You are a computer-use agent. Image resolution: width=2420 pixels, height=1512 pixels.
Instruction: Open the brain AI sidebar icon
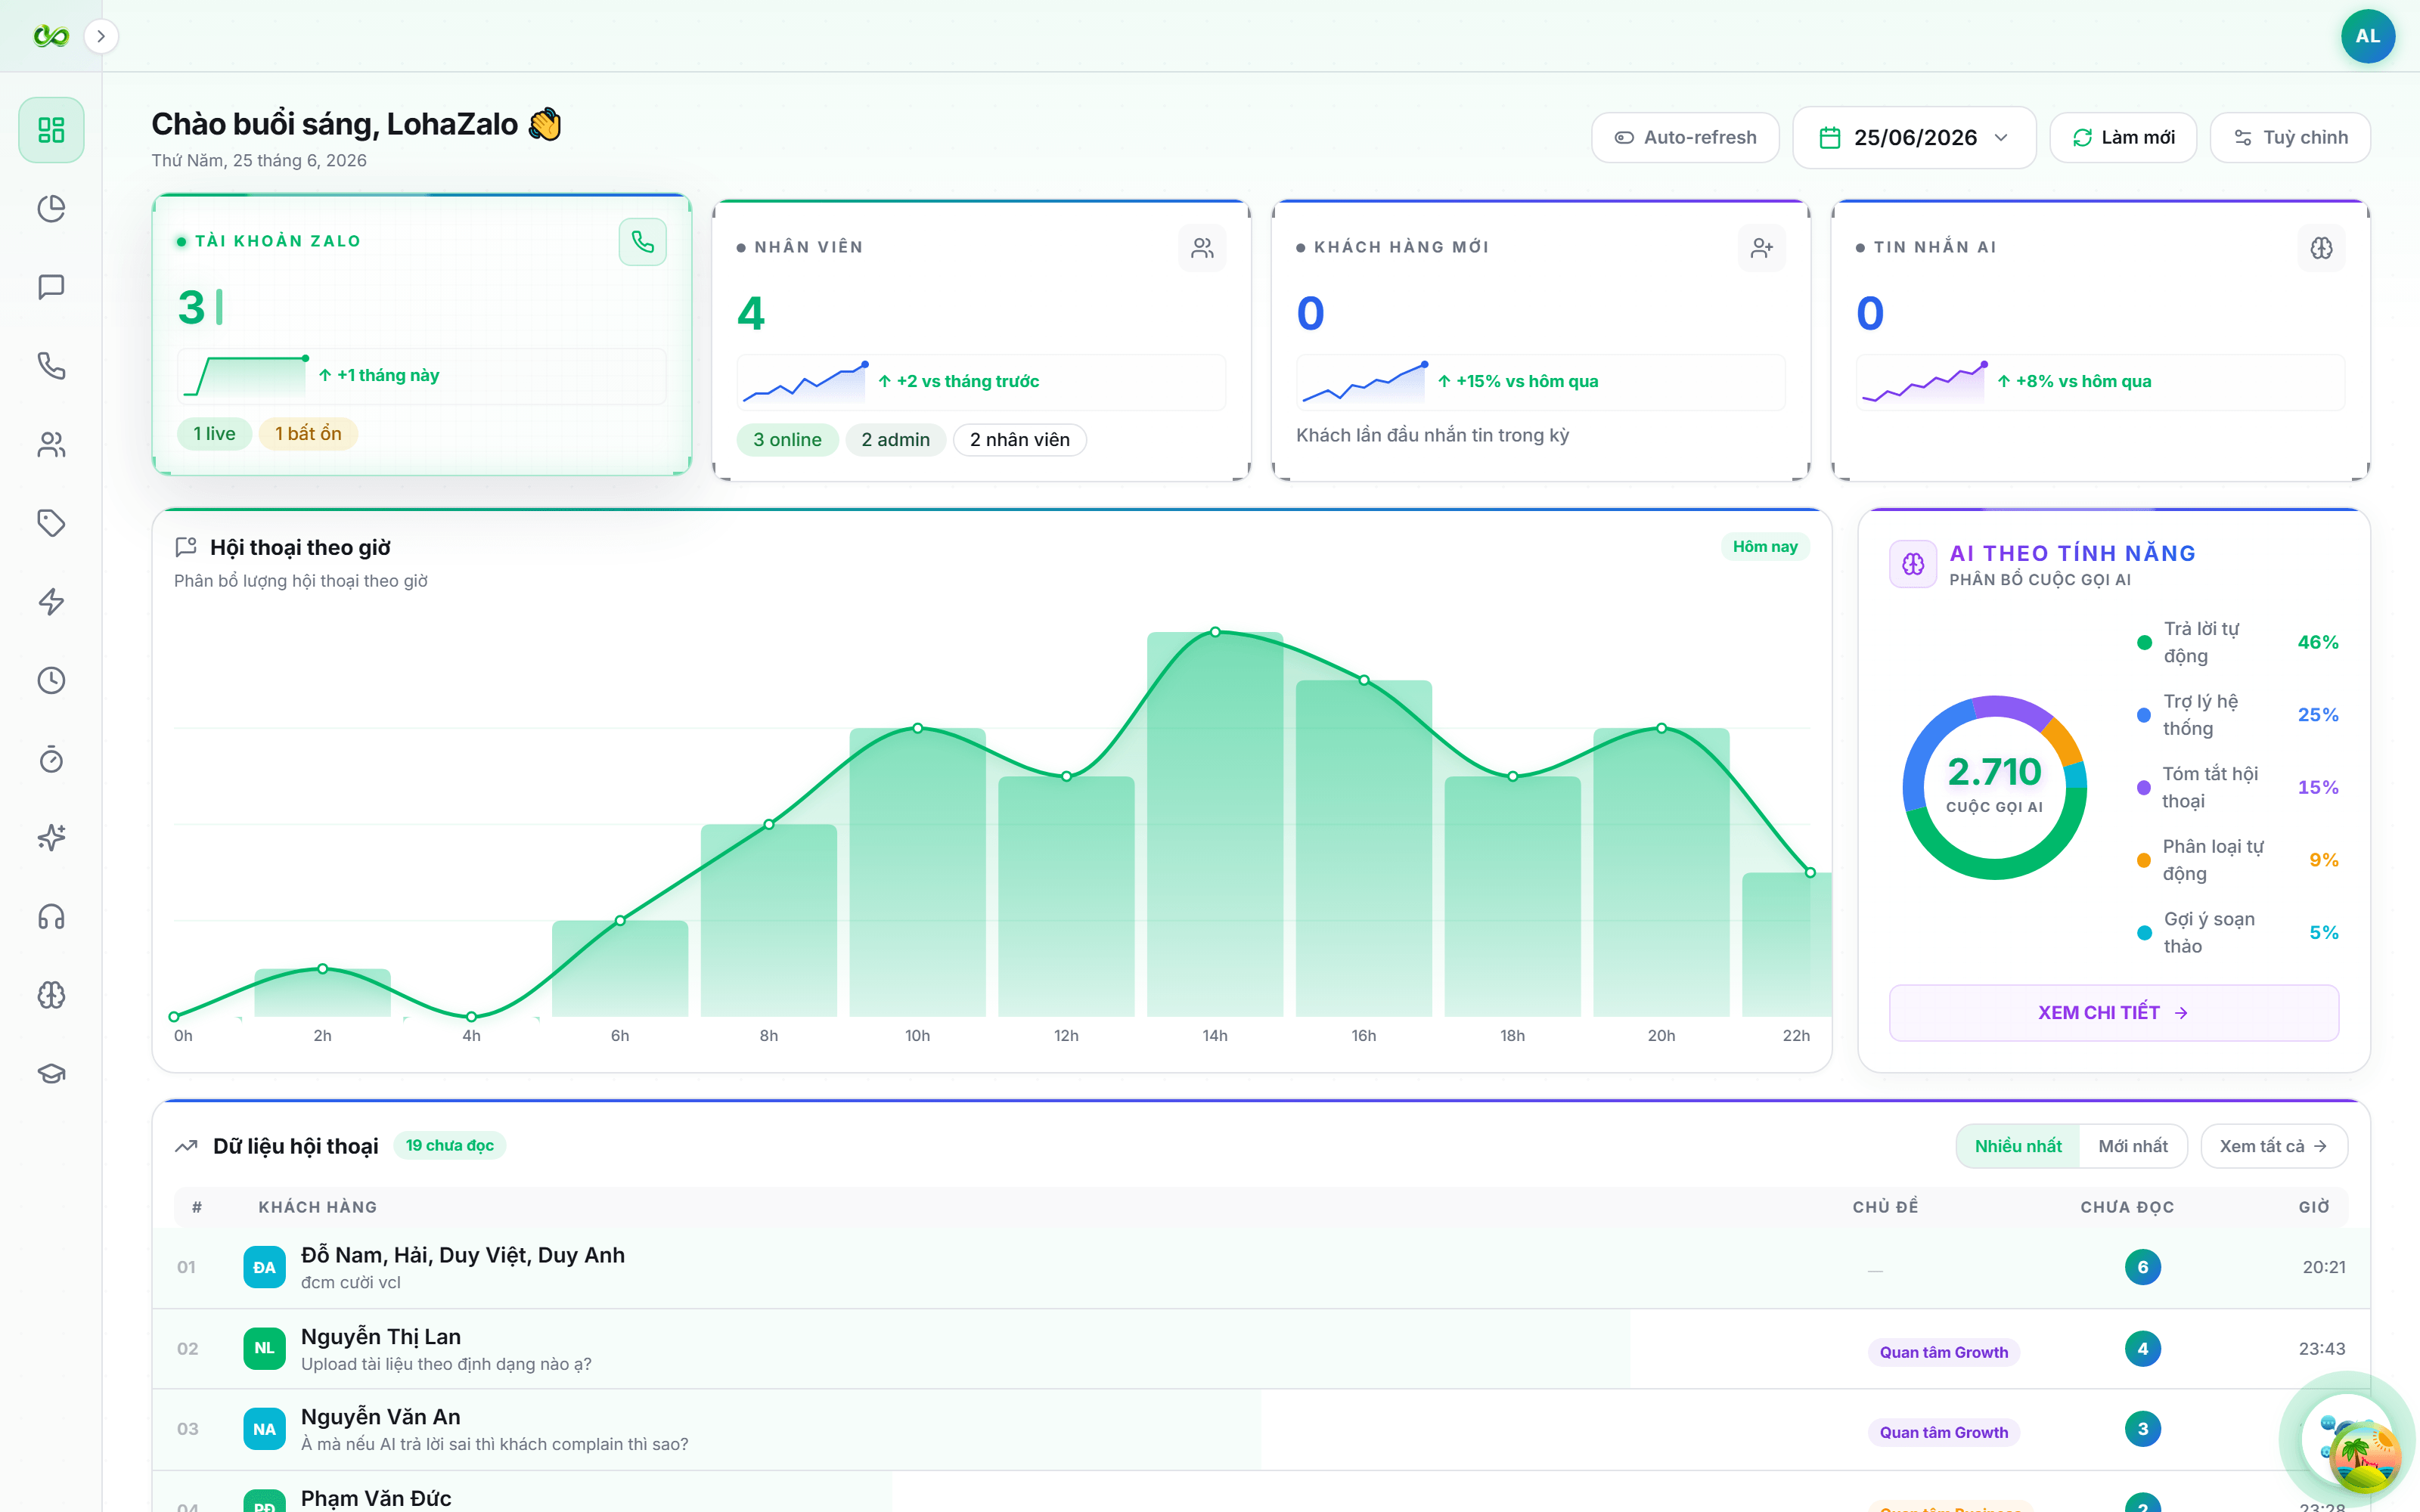pos(51,995)
